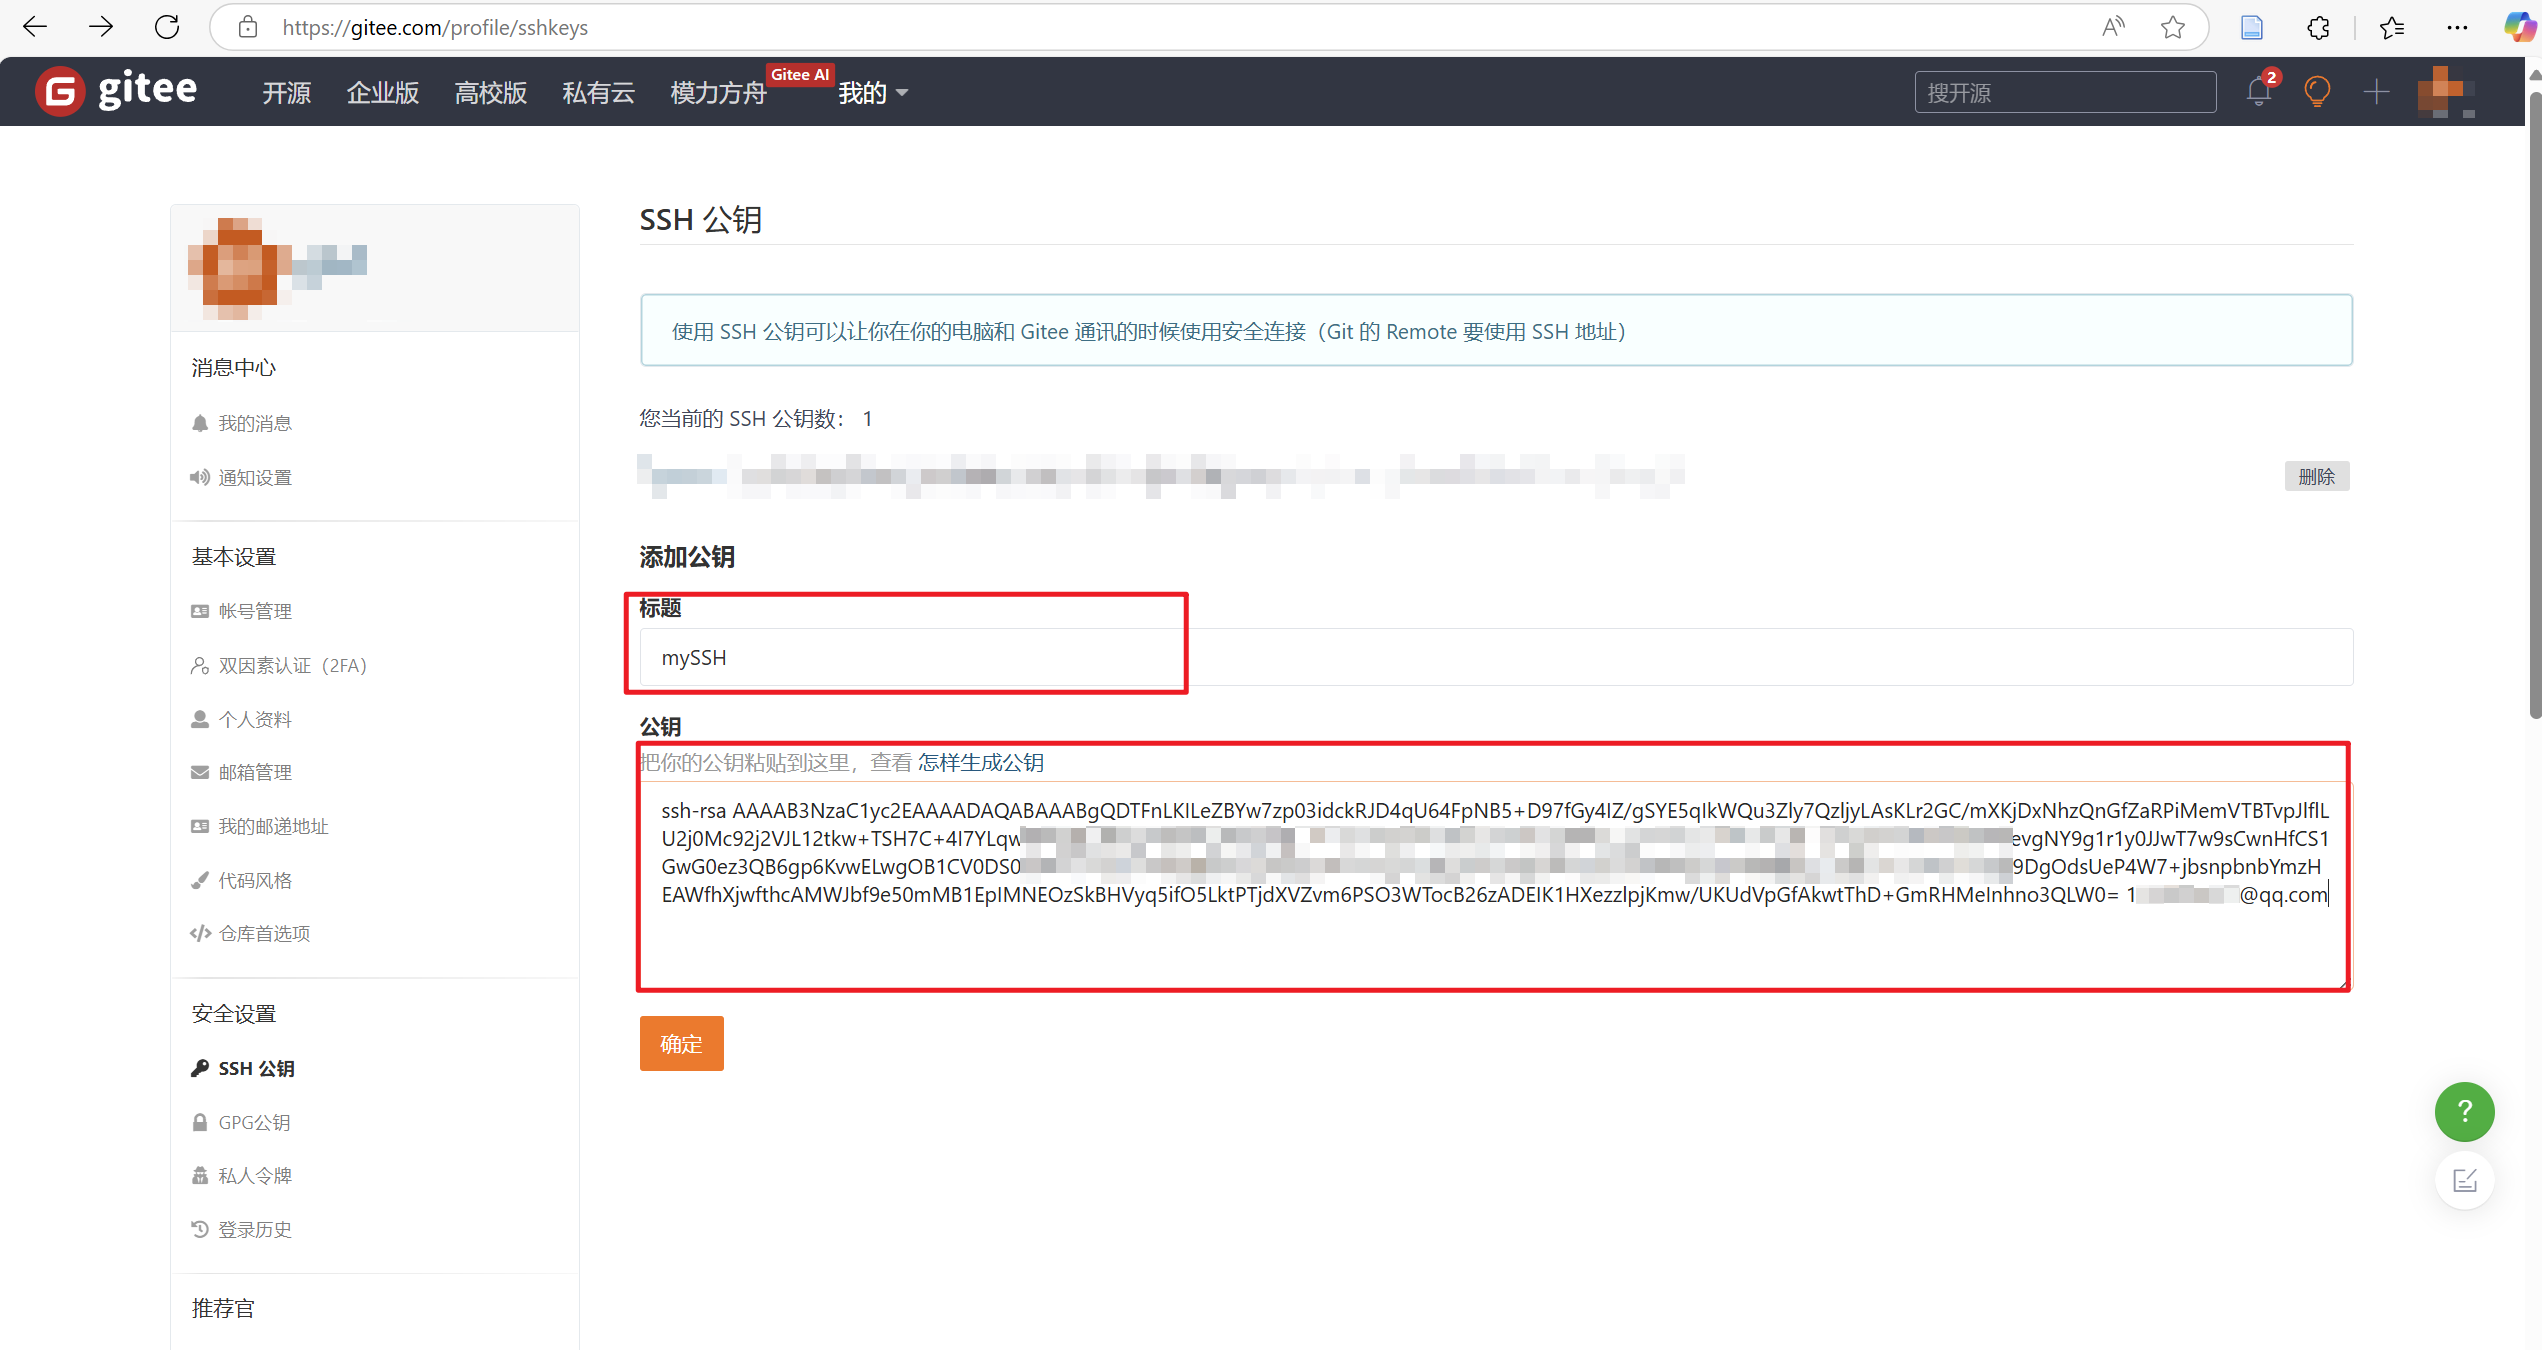Open the notifications bell icon

pyautogui.click(x=2258, y=92)
